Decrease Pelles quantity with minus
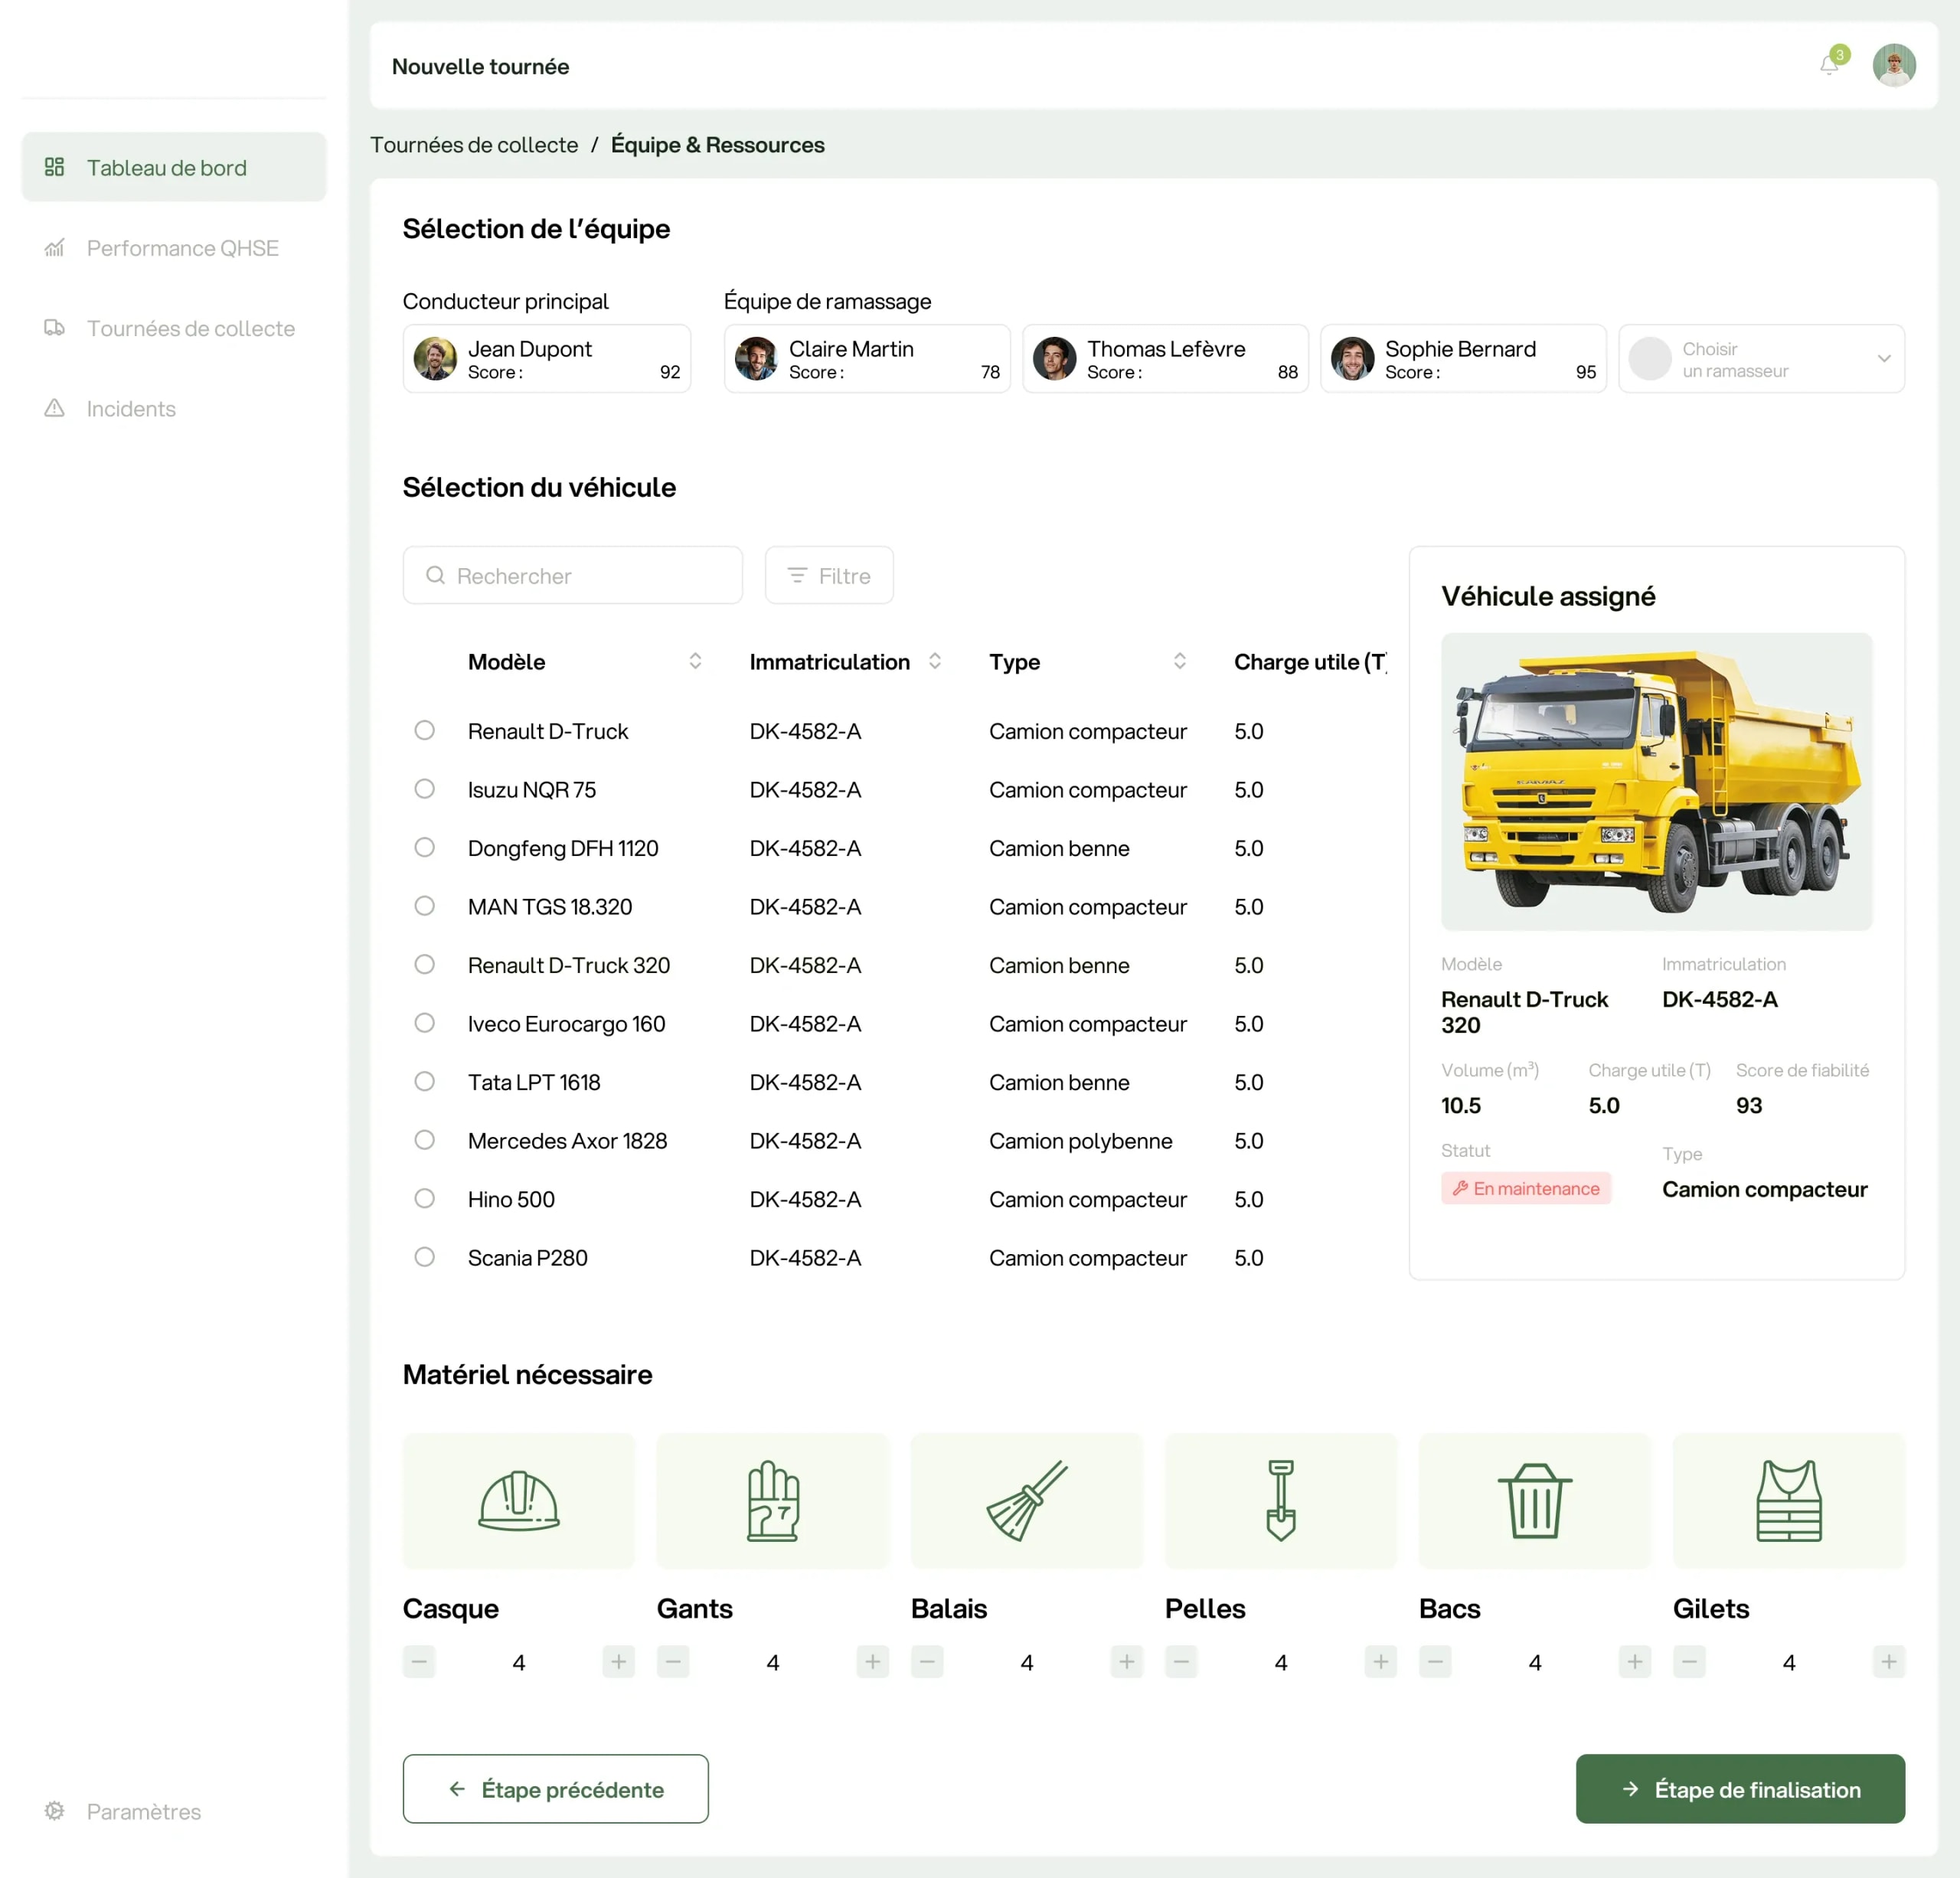 pos(1181,1661)
